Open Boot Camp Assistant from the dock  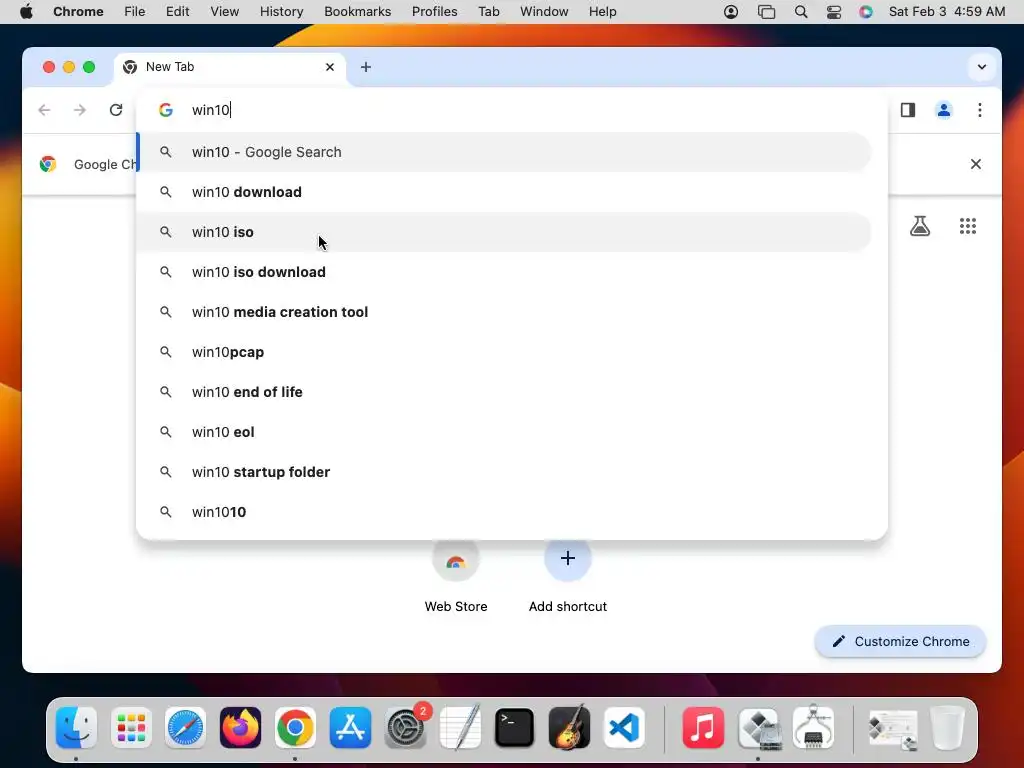point(758,728)
